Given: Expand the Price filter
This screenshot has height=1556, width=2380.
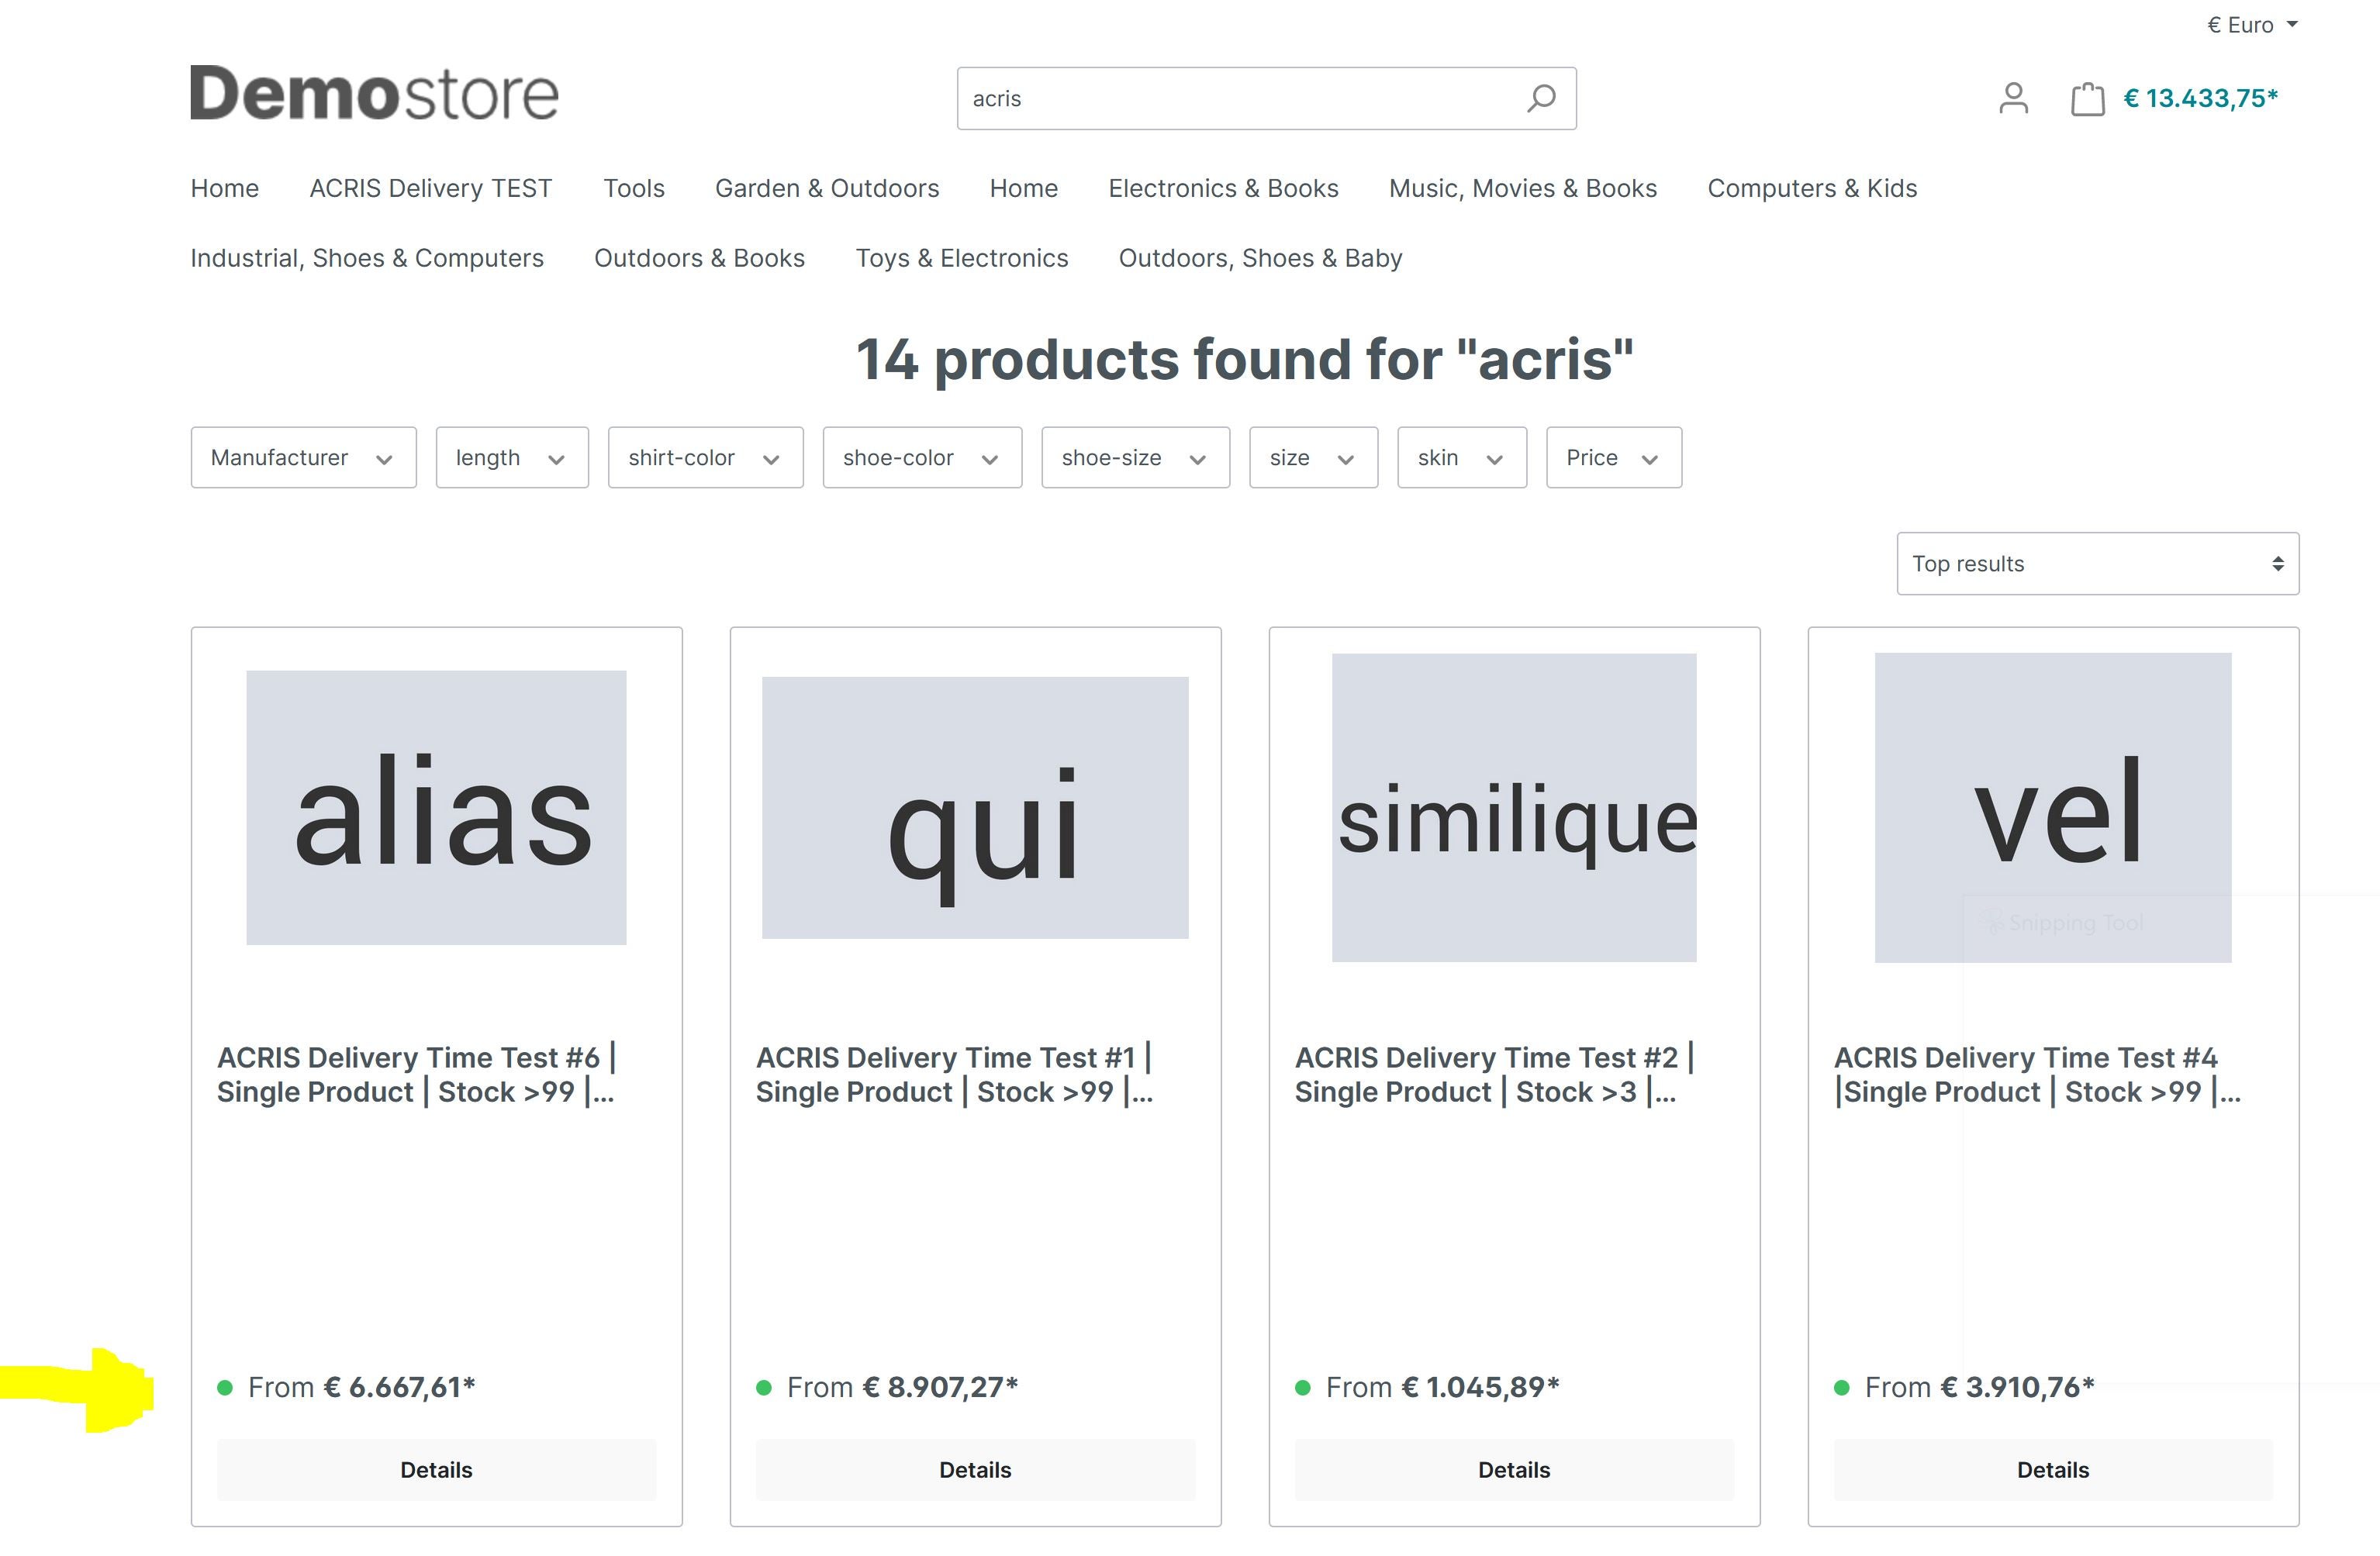Looking at the screenshot, I should click(1614, 458).
